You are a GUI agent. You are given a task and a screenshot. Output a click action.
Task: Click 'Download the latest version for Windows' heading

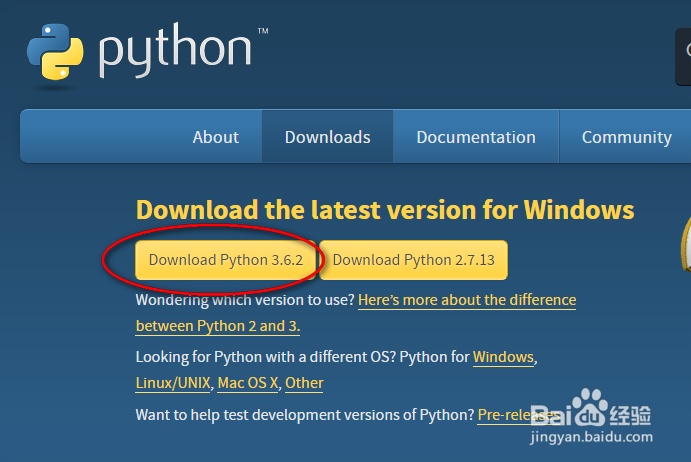click(385, 210)
